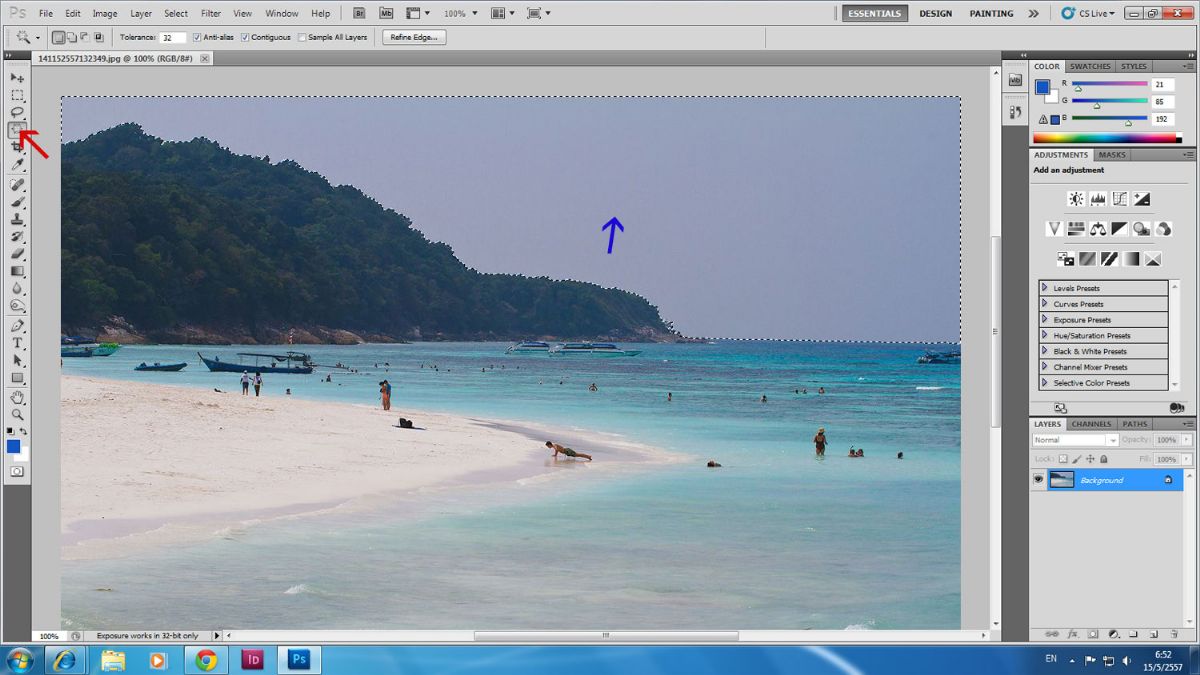Select the Crop tool
This screenshot has height=675, width=1200.
click(17, 147)
